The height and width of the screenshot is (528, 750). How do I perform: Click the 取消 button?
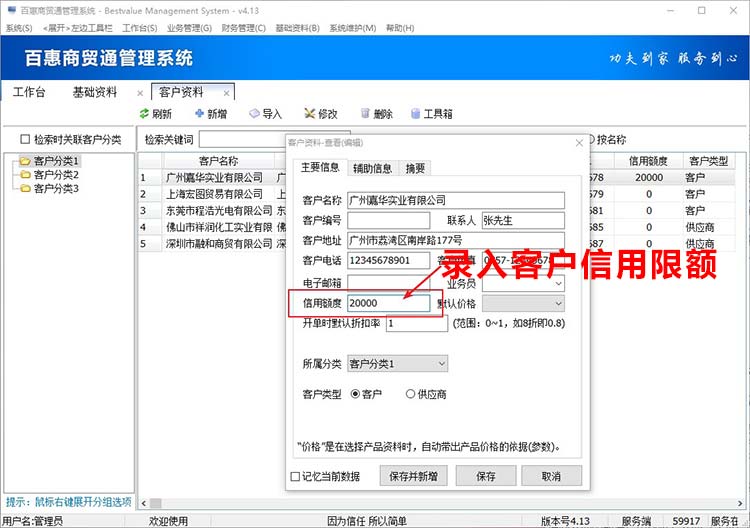point(551,476)
